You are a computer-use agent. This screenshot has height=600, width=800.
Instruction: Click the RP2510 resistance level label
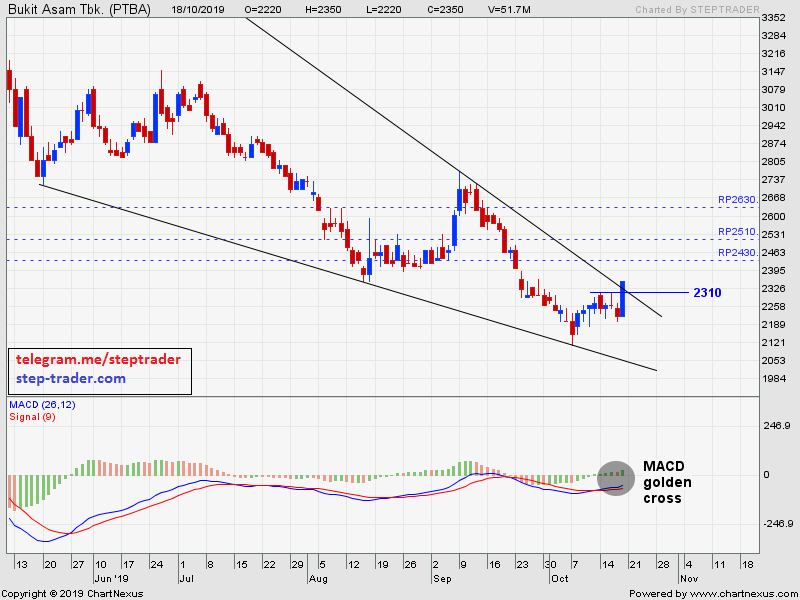pos(737,231)
